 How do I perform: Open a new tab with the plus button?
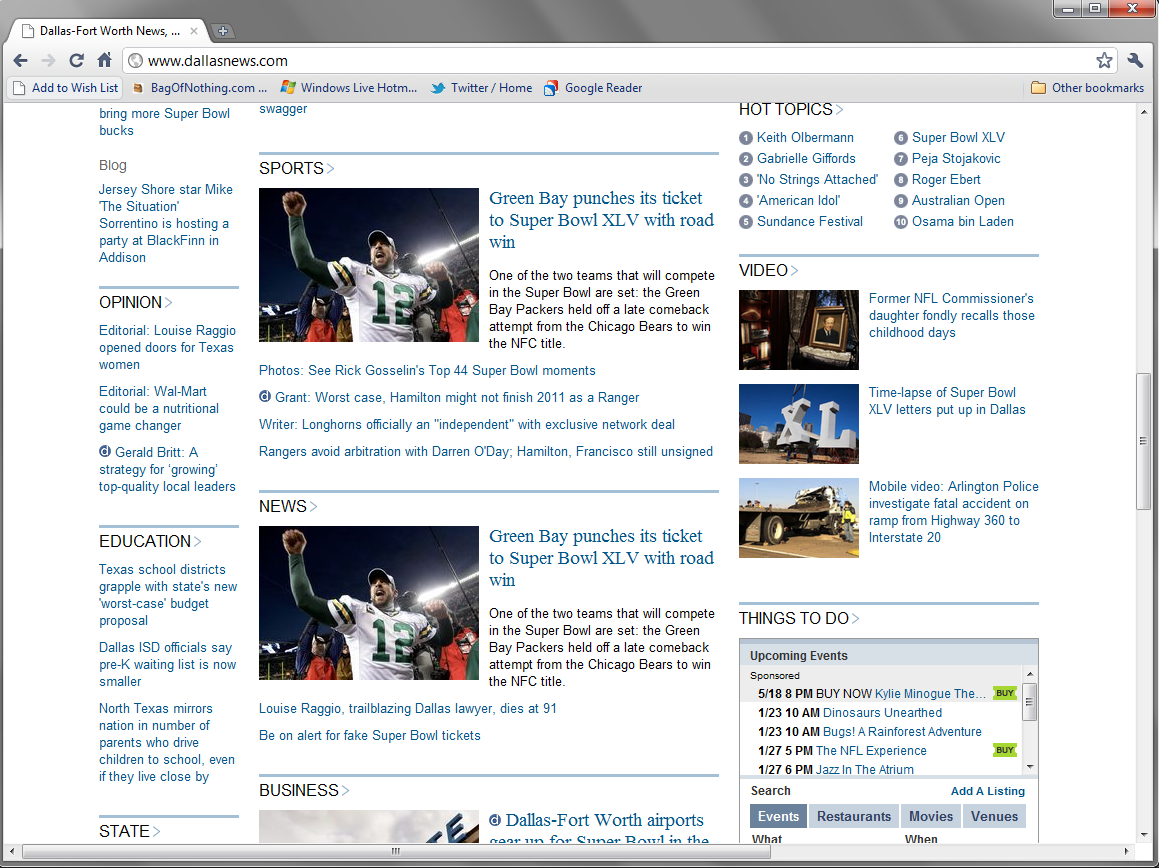[x=222, y=31]
